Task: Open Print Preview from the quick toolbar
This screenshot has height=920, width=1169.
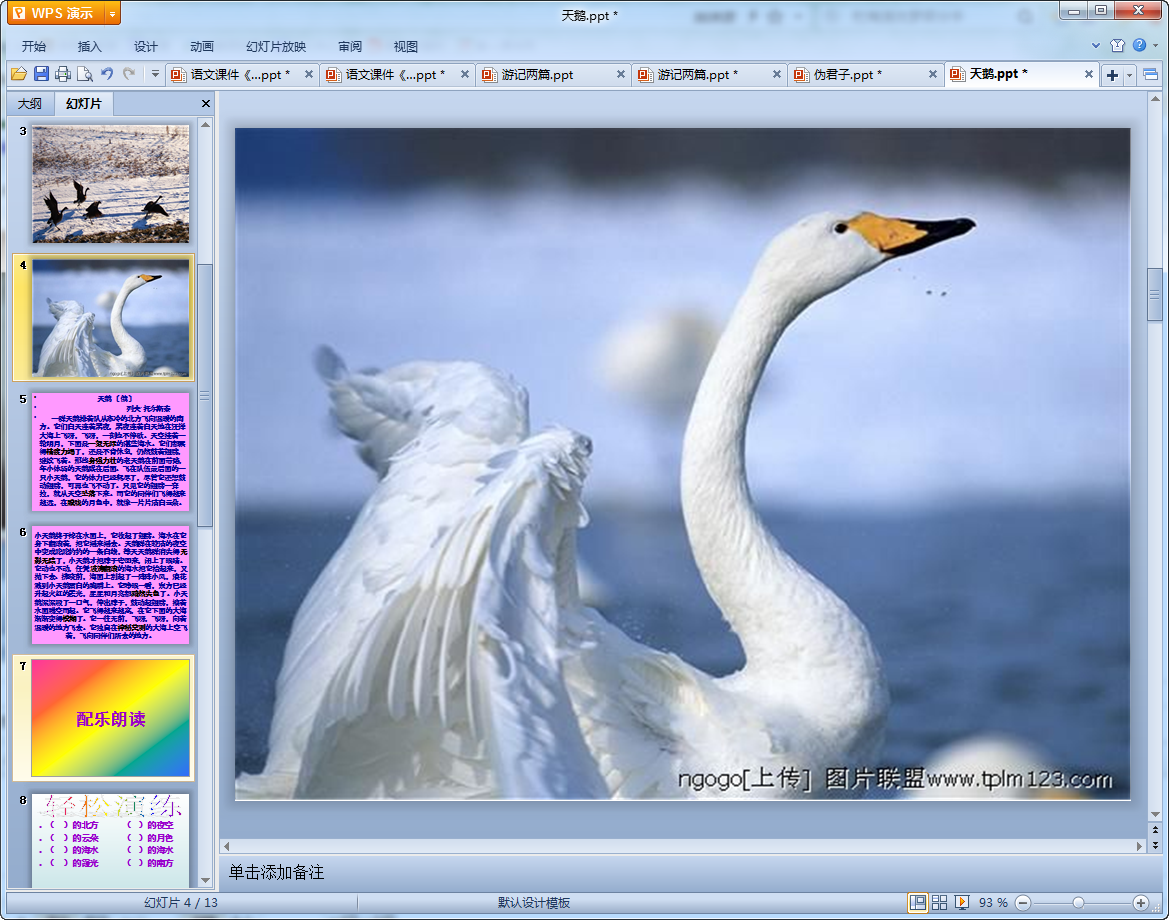Action: point(85,74)
